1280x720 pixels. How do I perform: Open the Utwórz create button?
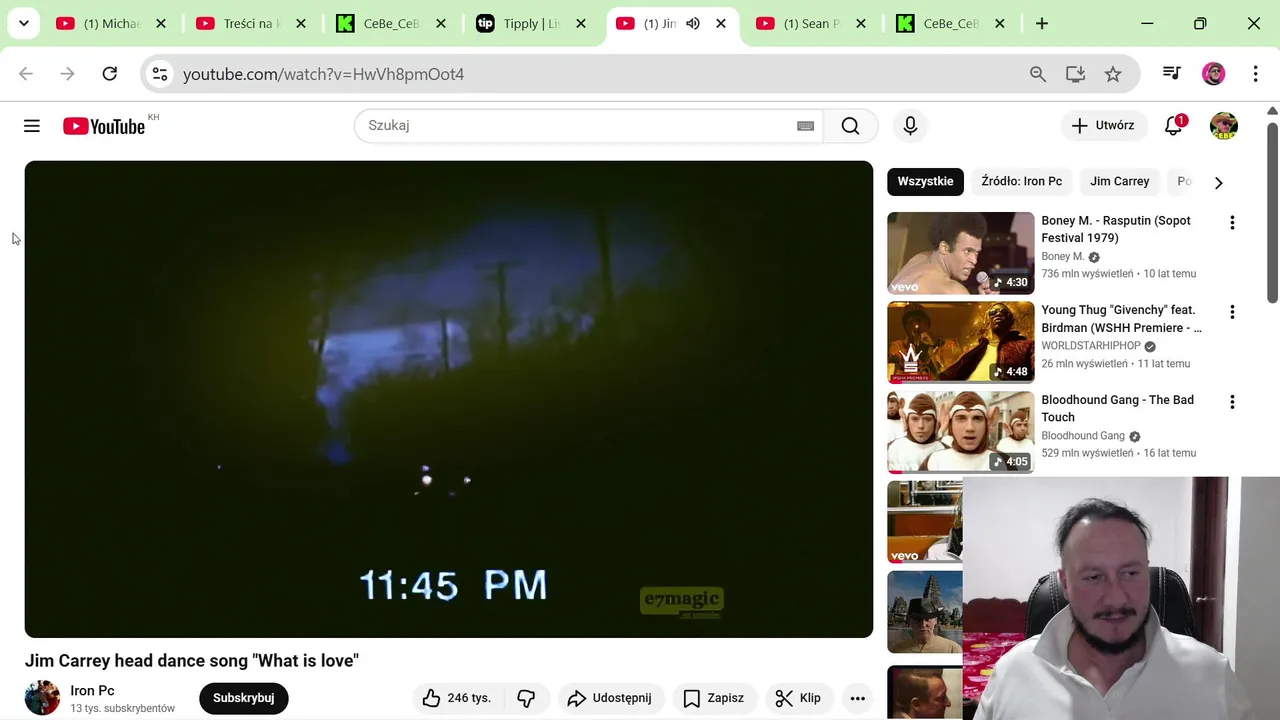click(x=1103, y=126)
